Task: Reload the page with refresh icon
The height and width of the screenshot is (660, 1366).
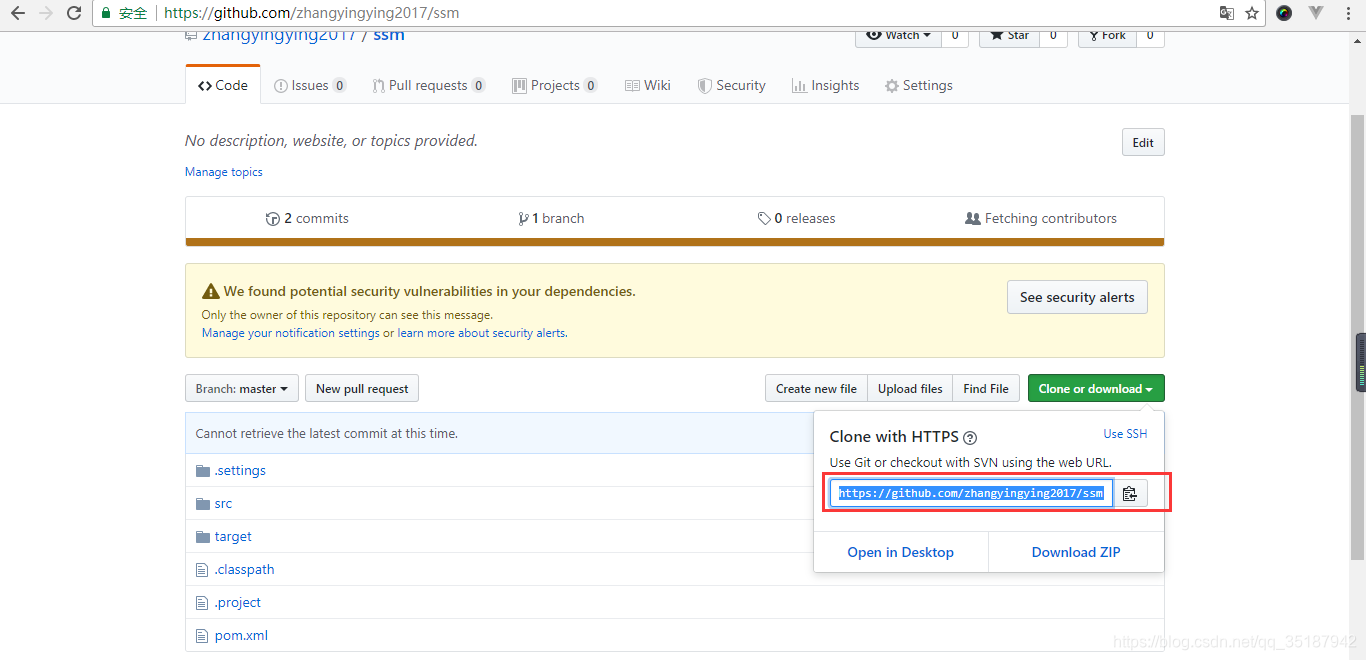Action: pos(74,13)
